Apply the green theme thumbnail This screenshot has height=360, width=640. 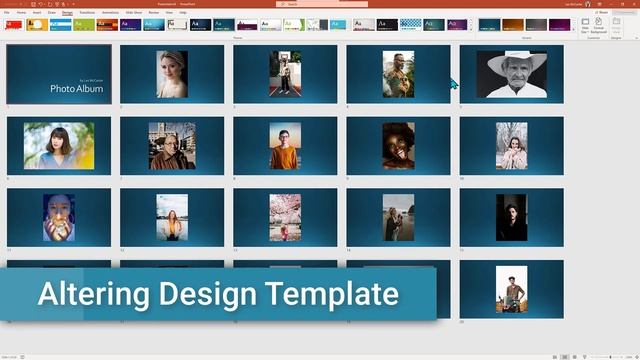(84, 25)
